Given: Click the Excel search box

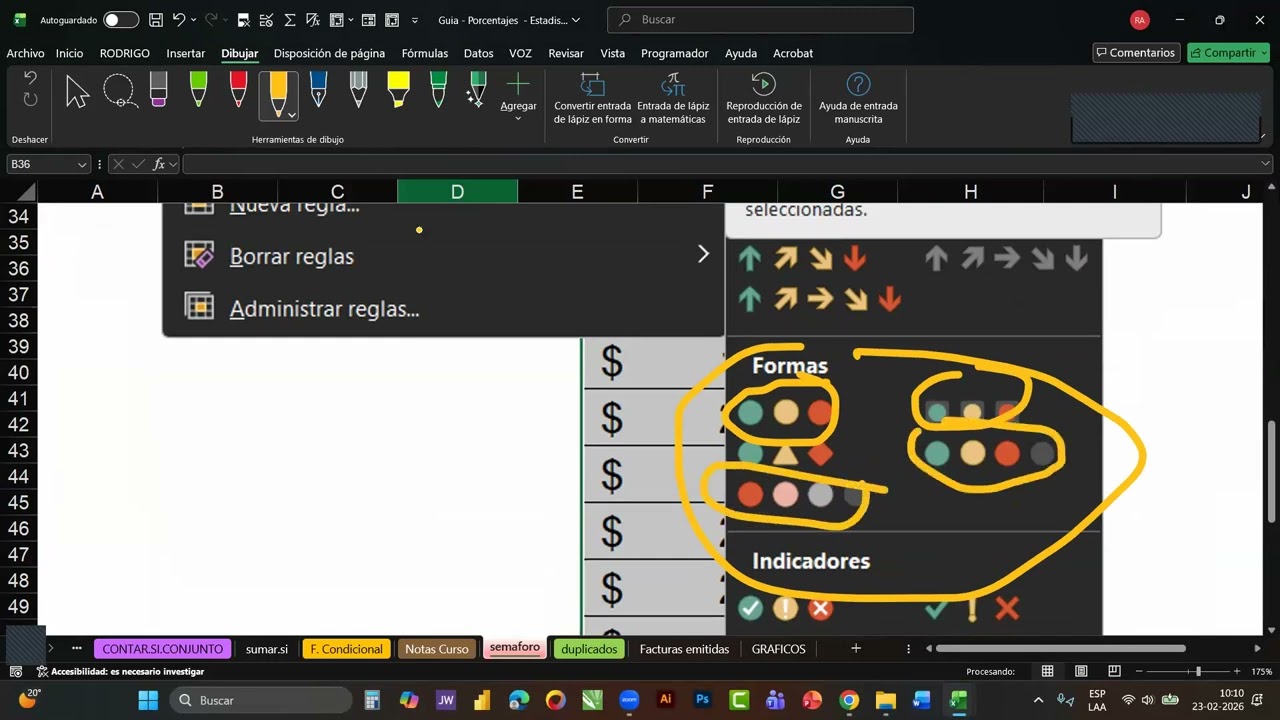Looking at the screenshot, I should (761, 20).
